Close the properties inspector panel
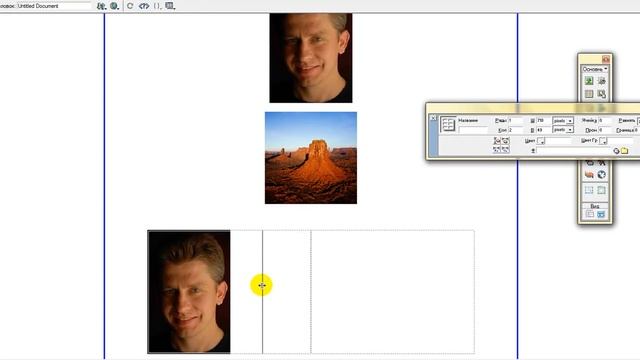Viewport: 640px width, 360px height. tap(433, 118)
